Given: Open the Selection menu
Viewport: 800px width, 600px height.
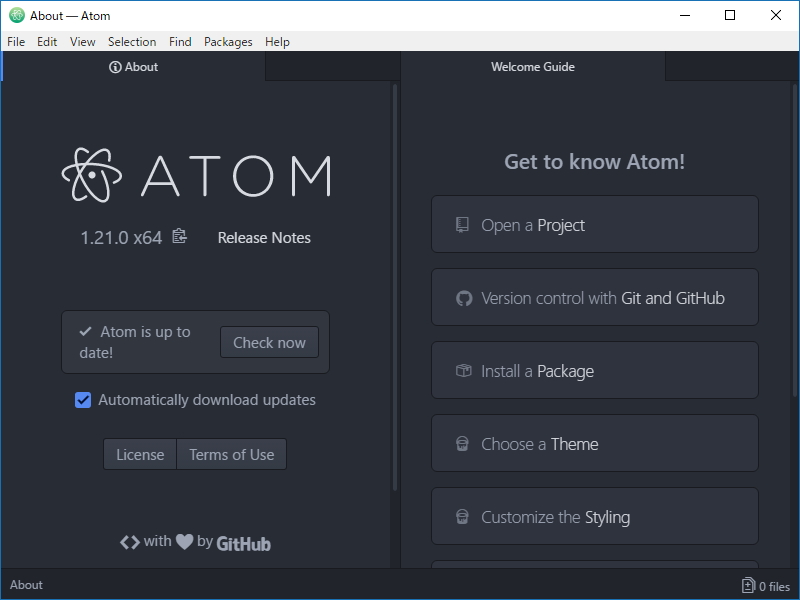Looking at the screenshot, I should (x=132, y=42).
